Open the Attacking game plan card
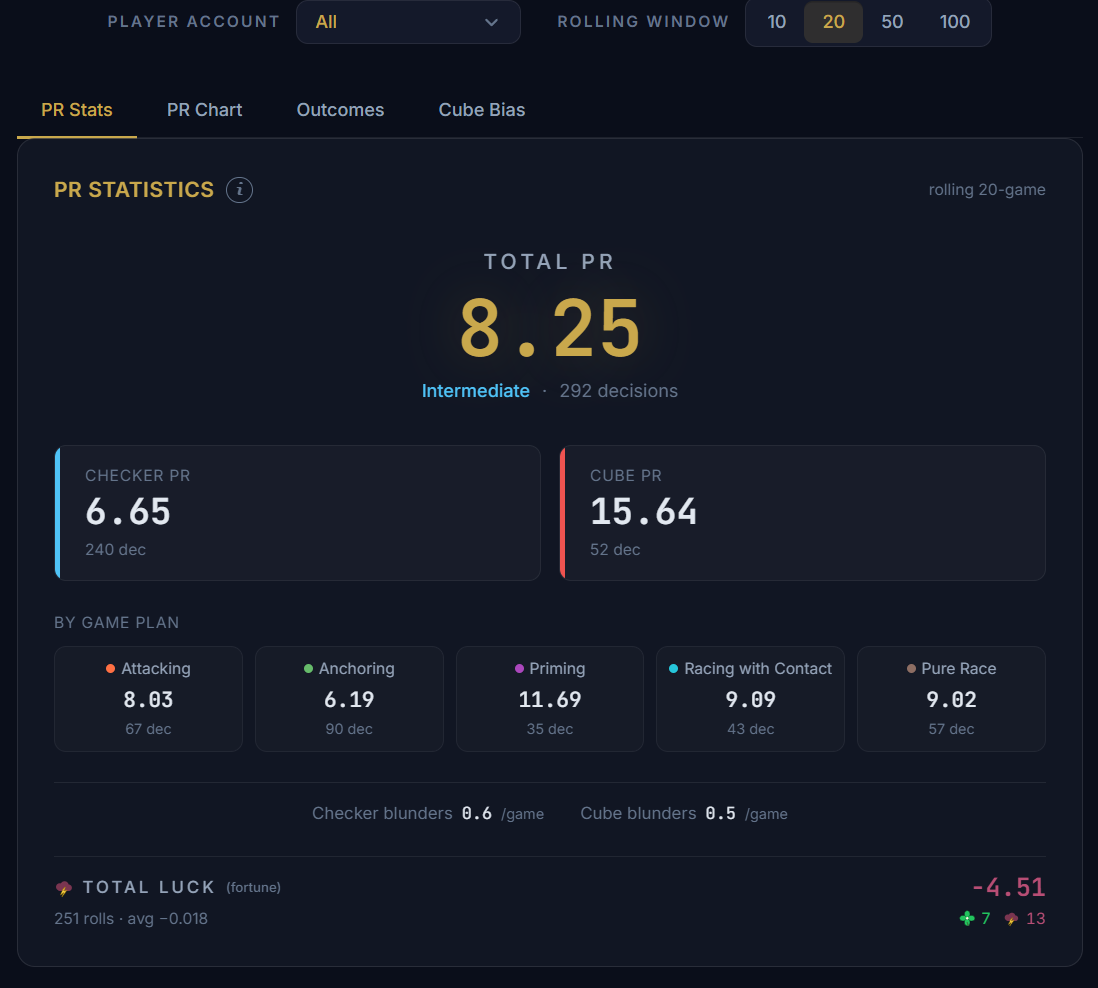Image resolution: width=1098 pixels, height=988 pixels. tap(148, 699)
